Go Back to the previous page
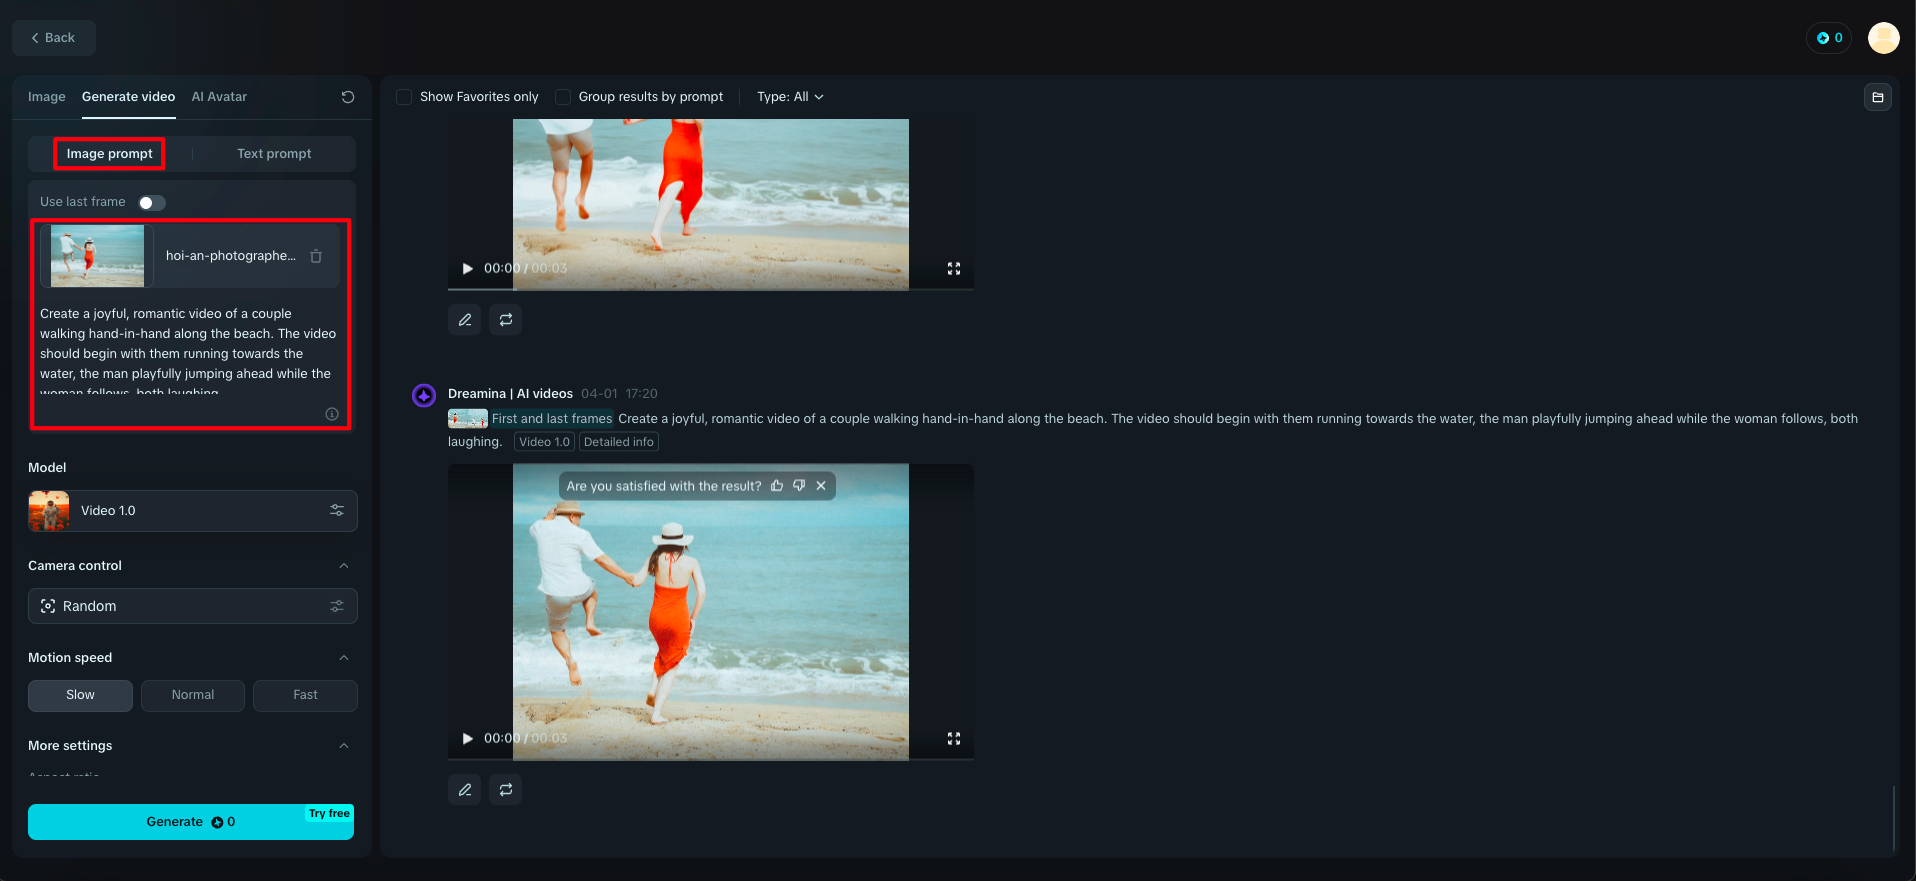 [54, 38]
